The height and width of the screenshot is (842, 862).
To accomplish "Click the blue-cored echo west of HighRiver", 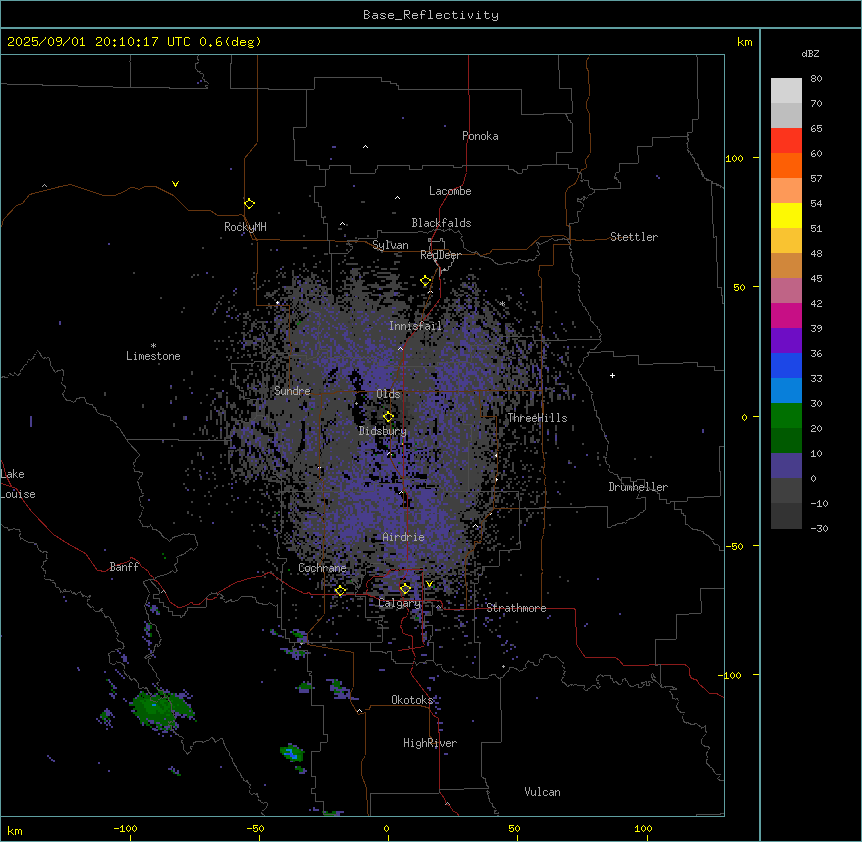I will (293, 754).
